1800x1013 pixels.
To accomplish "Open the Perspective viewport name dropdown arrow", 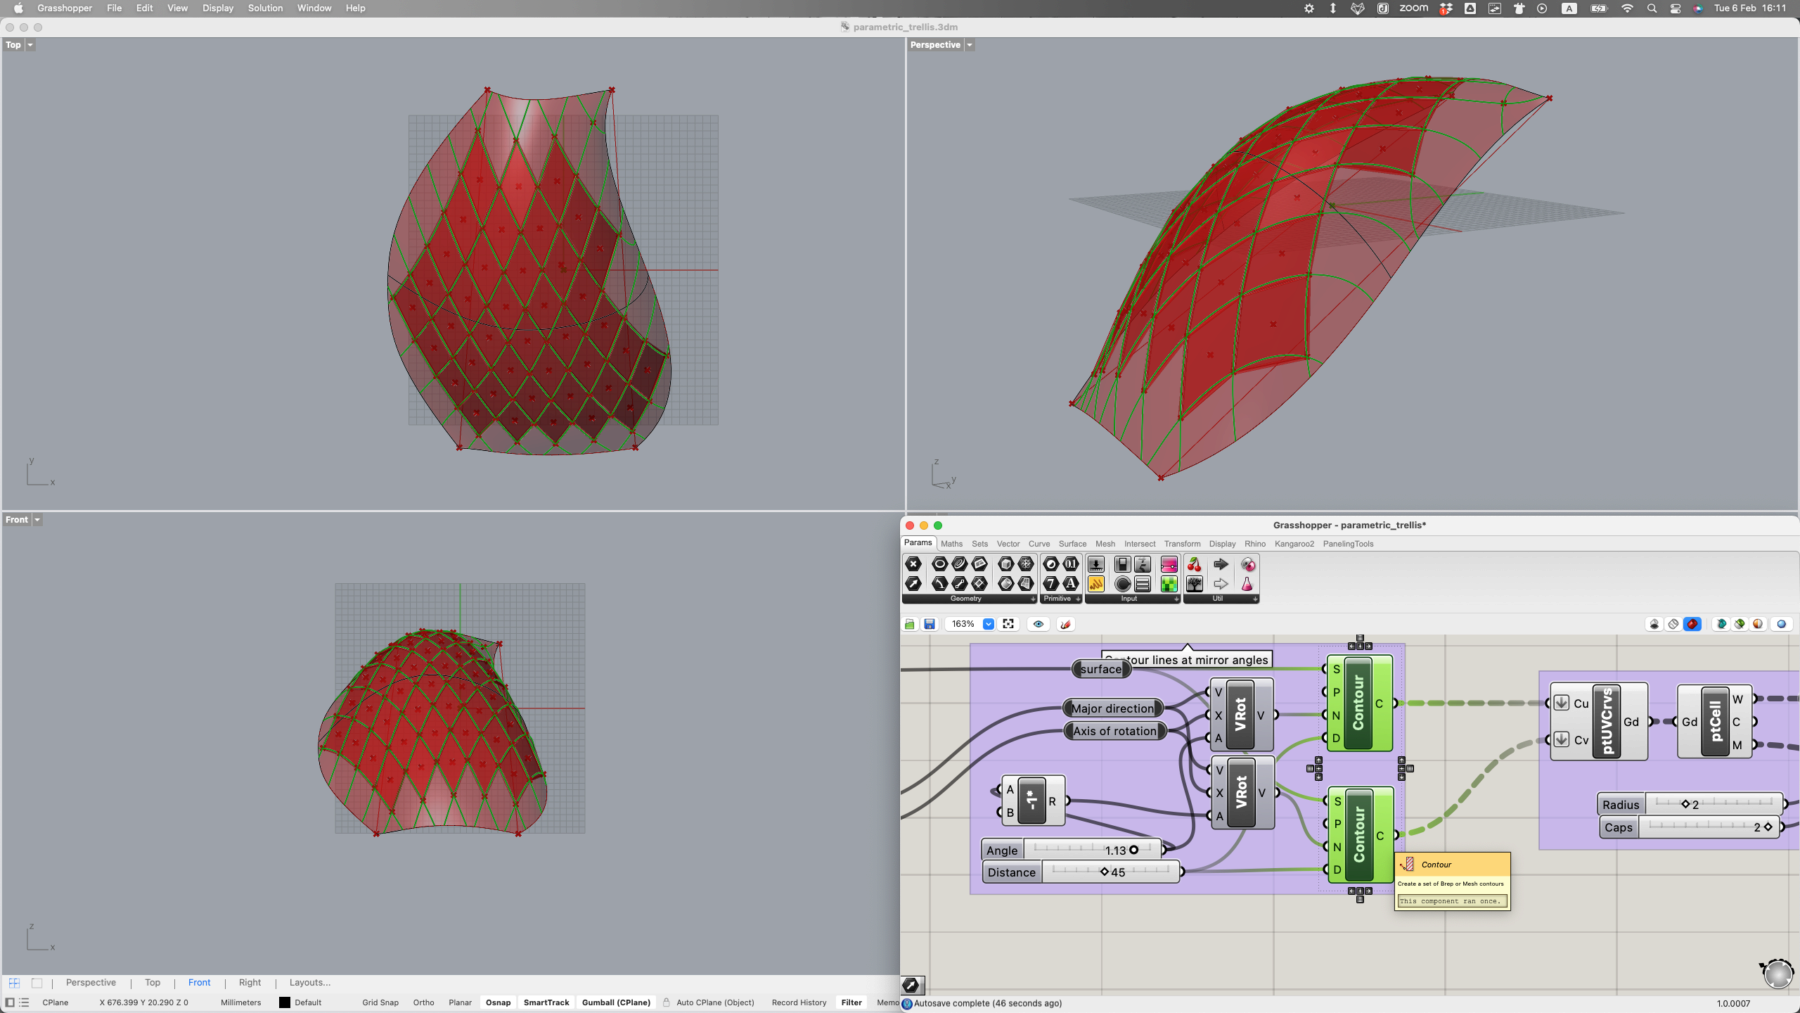I will pos(969,45).
